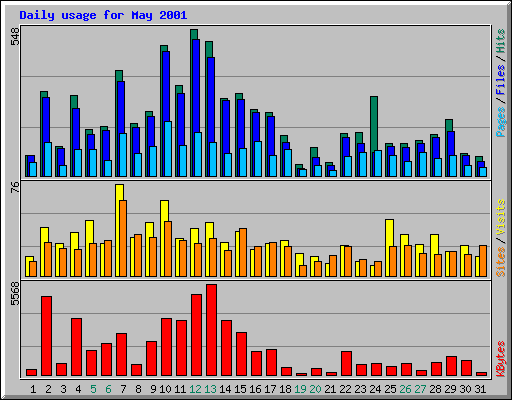The height and width of the screenshot is (400, 512).
Task: Click green day 5 label
Action: 93,389
